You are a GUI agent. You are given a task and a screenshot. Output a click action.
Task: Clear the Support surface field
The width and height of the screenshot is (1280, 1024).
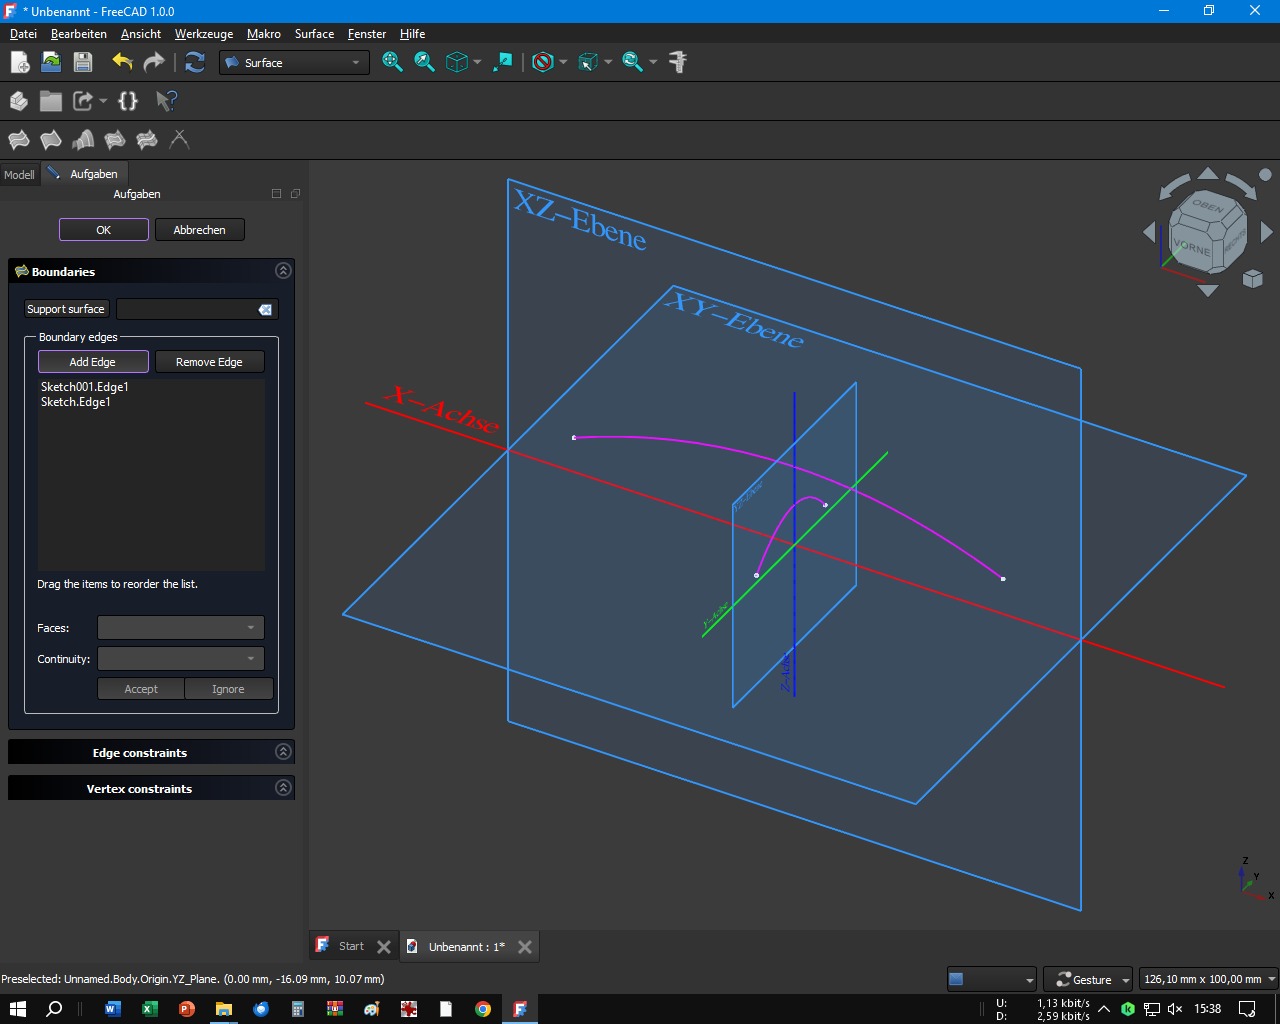(265, 310)
